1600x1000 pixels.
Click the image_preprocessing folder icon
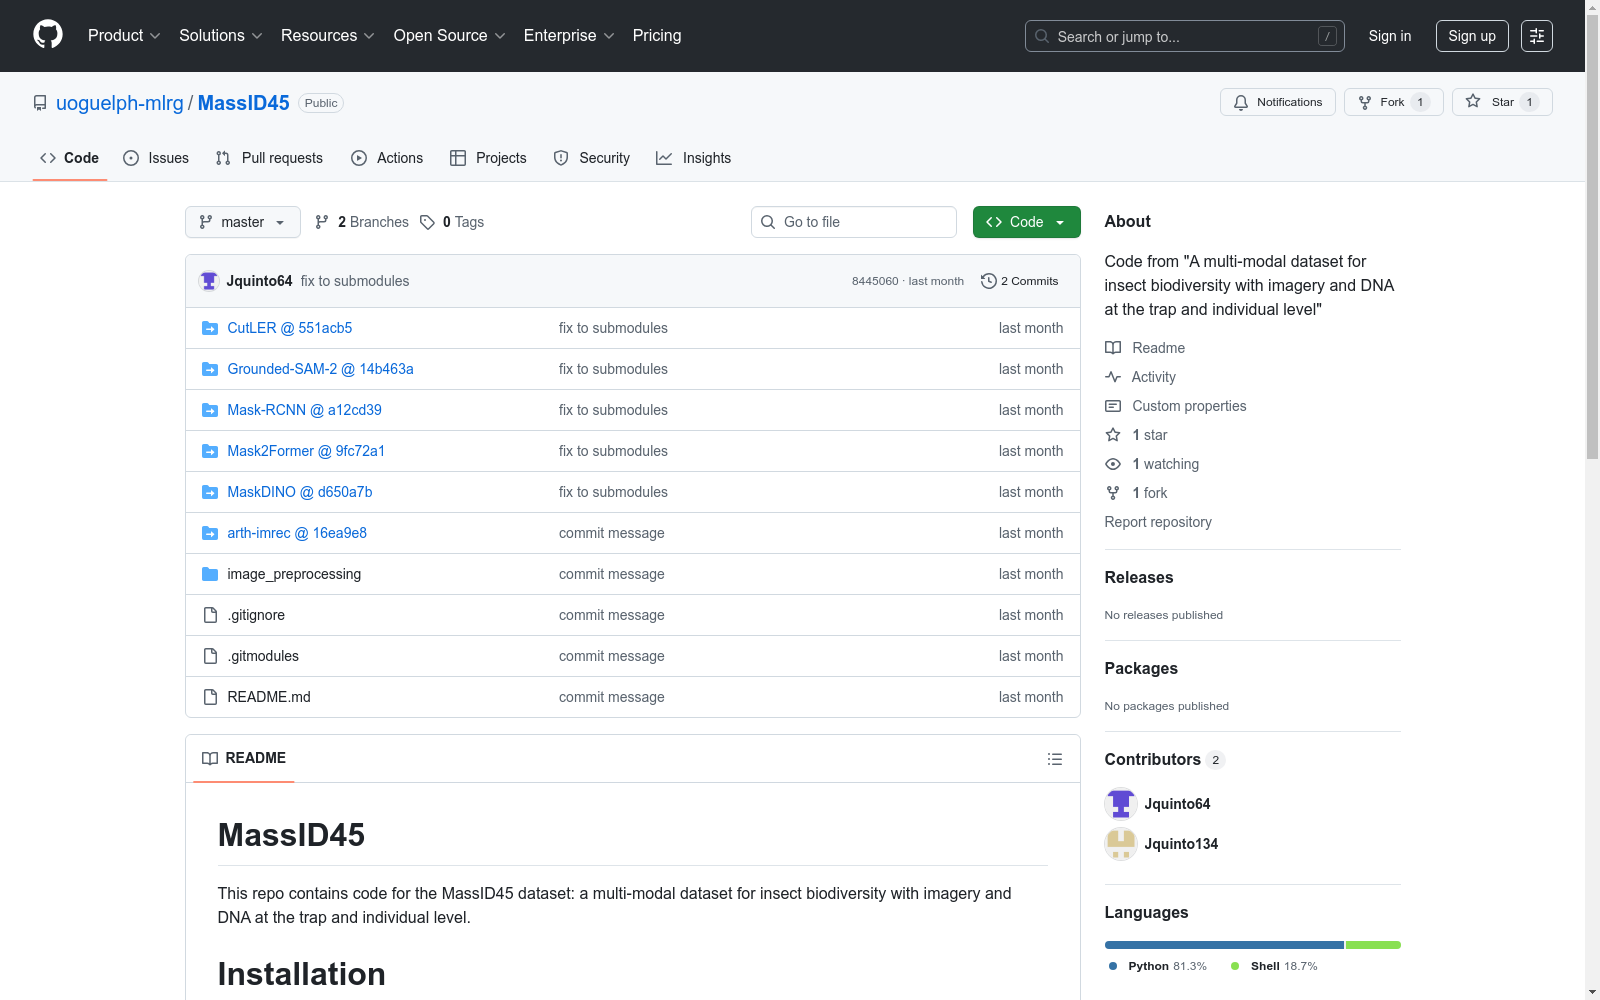pyautogui.click(x=210, y=574)
